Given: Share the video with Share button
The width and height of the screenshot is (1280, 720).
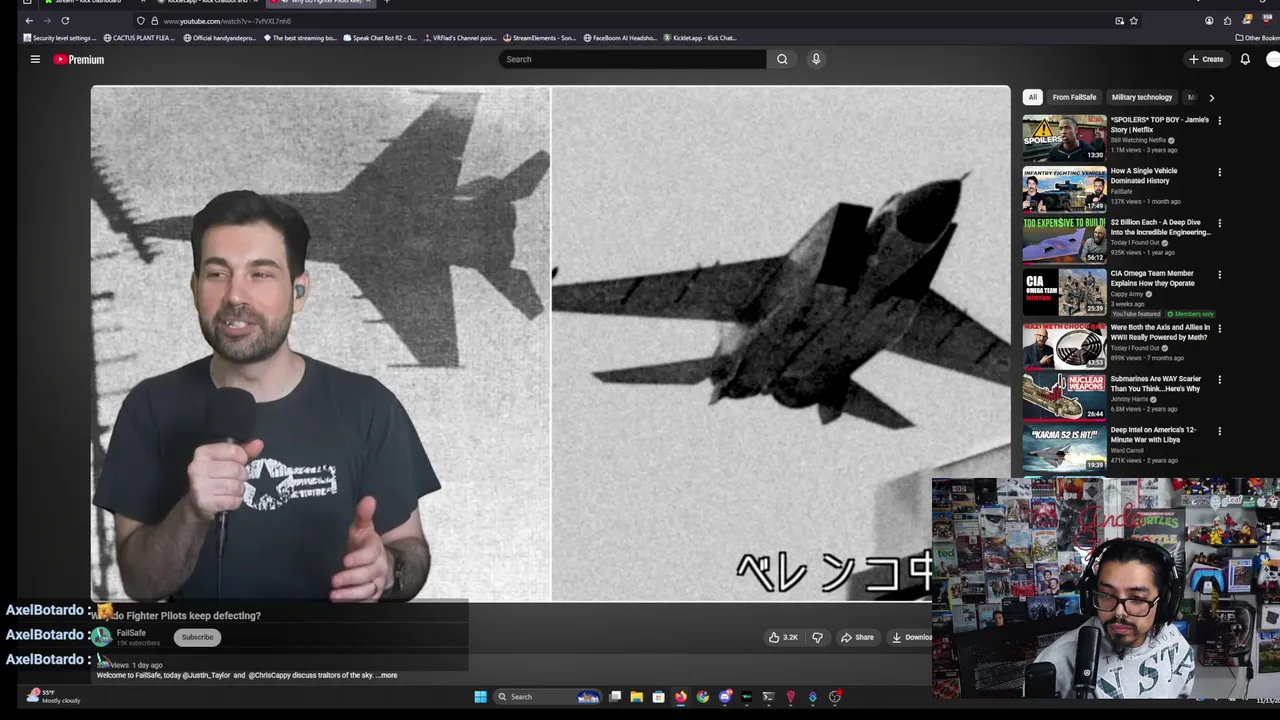Looking at the screenshot, I should [x=857, y=637].
